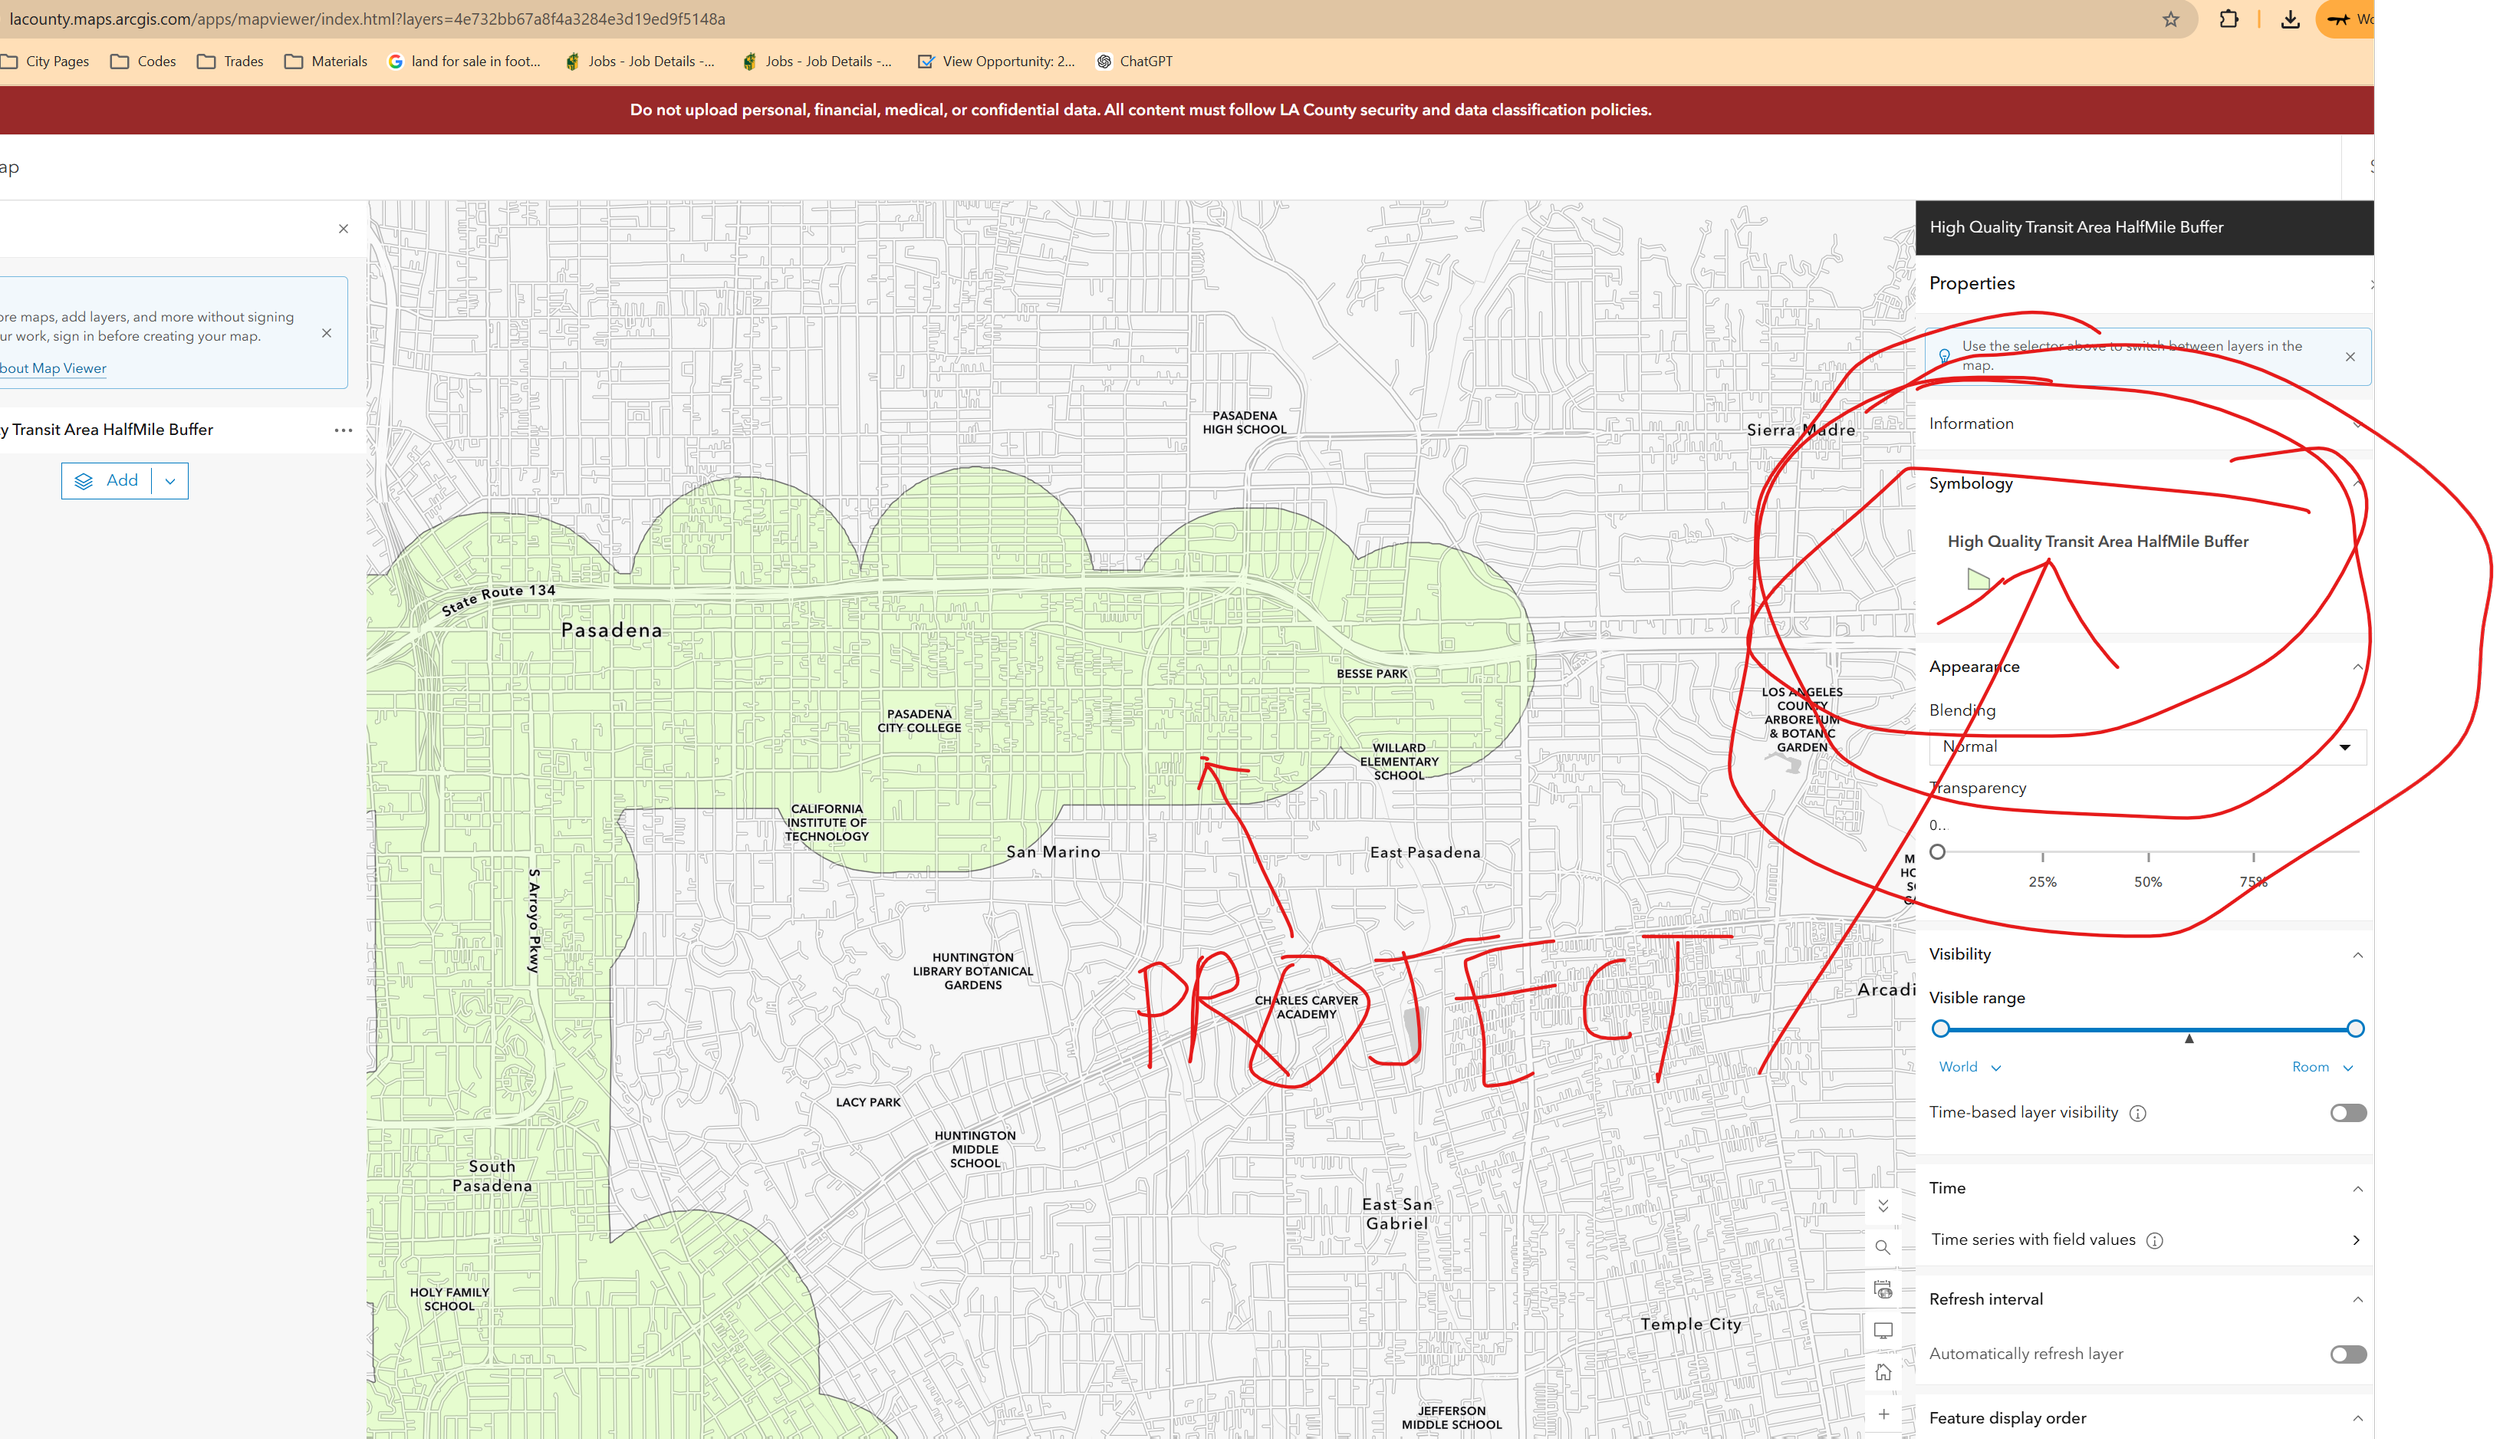The width and height of the screenshot is (2500, 1439).
Task: Click the visible range right handle
Action: point(2354,1028)
